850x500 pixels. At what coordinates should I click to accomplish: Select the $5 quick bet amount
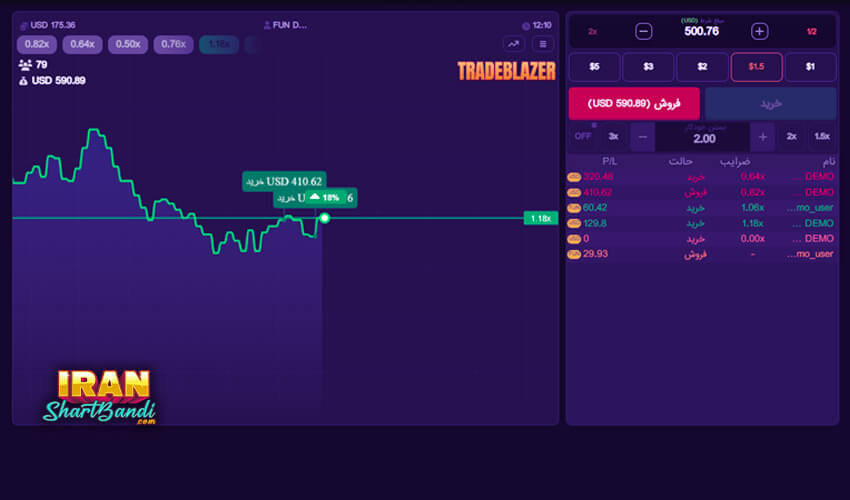594,67
